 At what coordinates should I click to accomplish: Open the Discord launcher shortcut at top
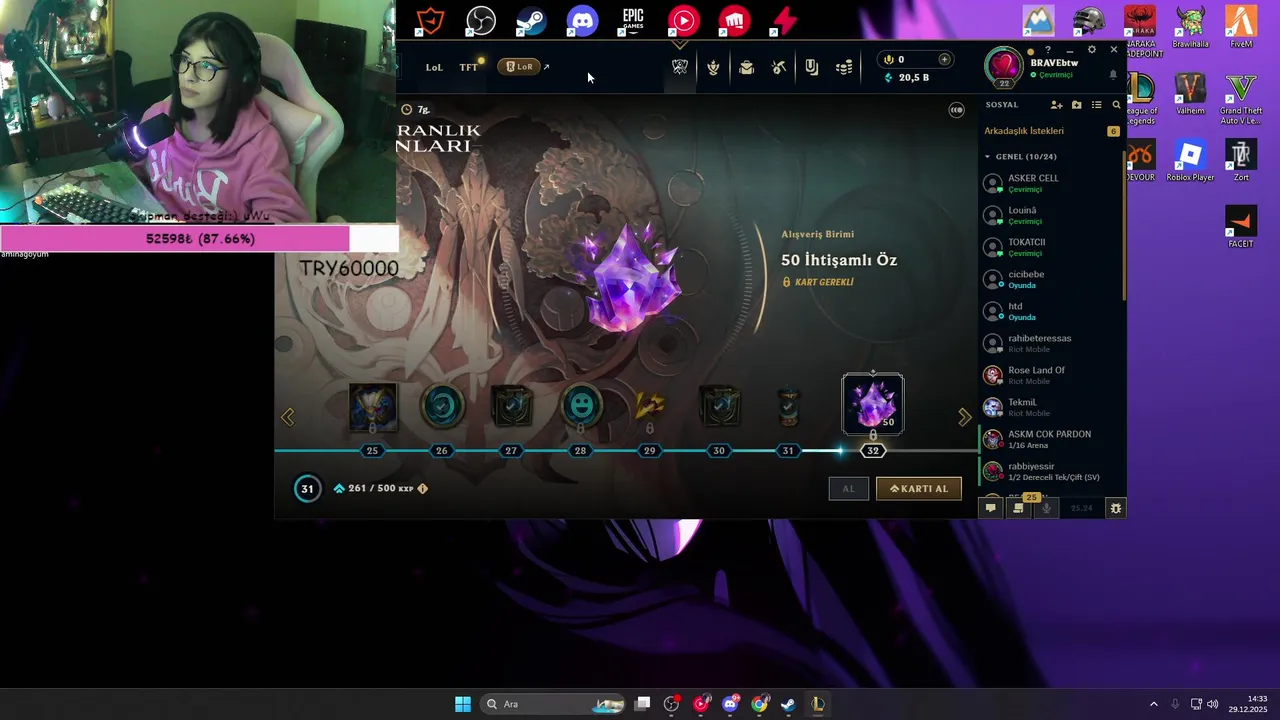click(x=582, y=20)
